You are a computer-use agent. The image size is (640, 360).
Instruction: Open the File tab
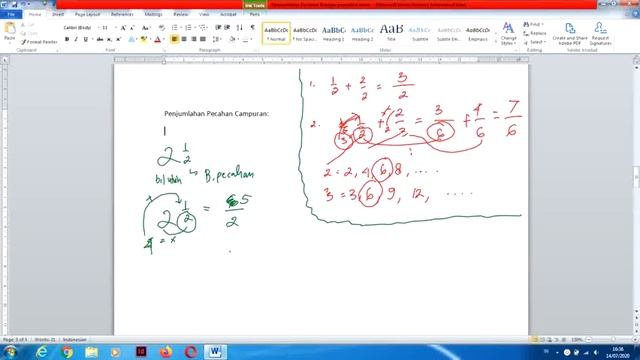(11, 14)
